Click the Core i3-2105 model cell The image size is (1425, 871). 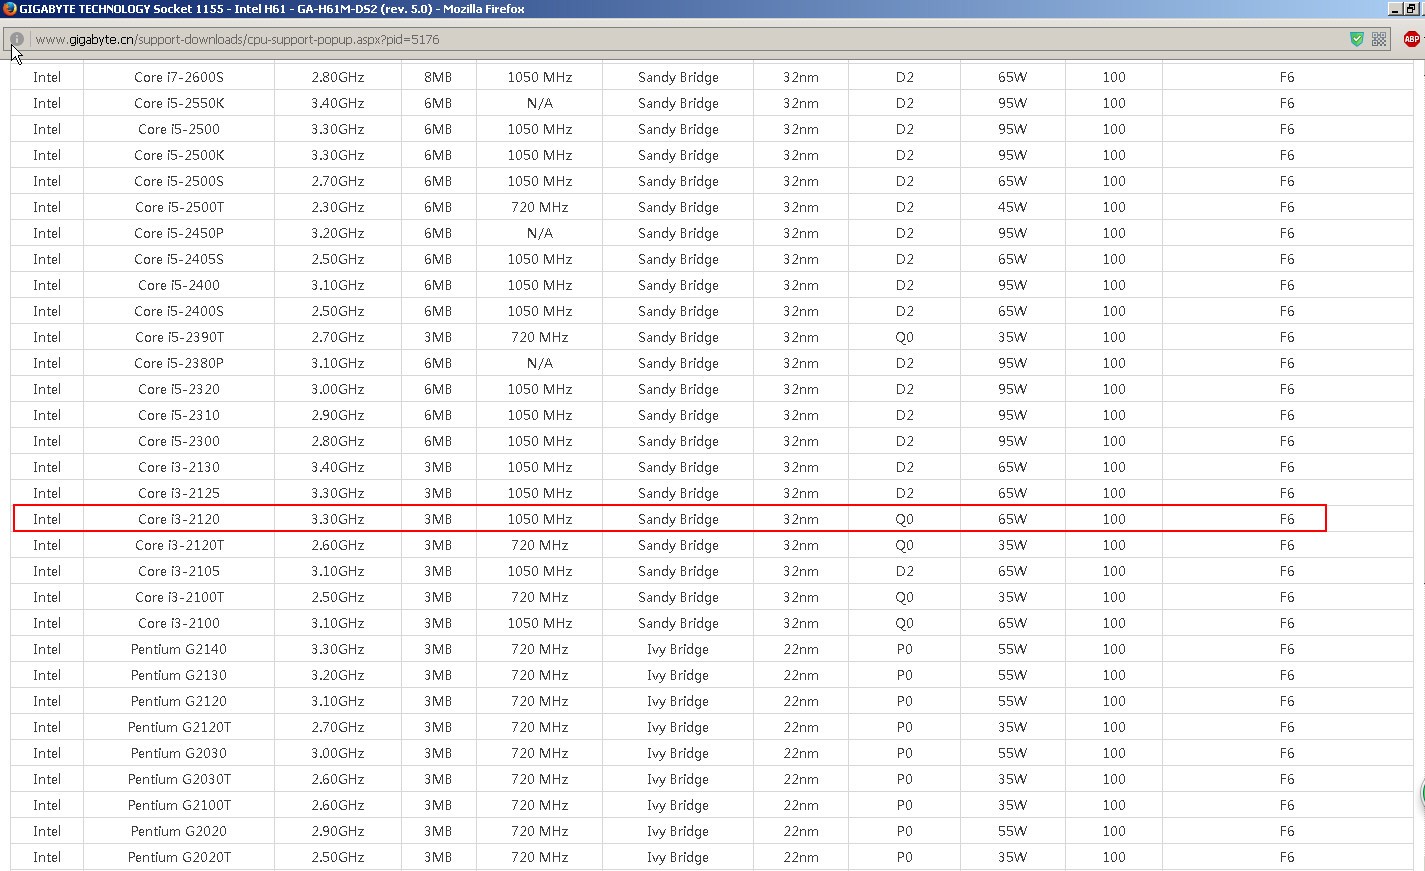(x=179, y=571)
